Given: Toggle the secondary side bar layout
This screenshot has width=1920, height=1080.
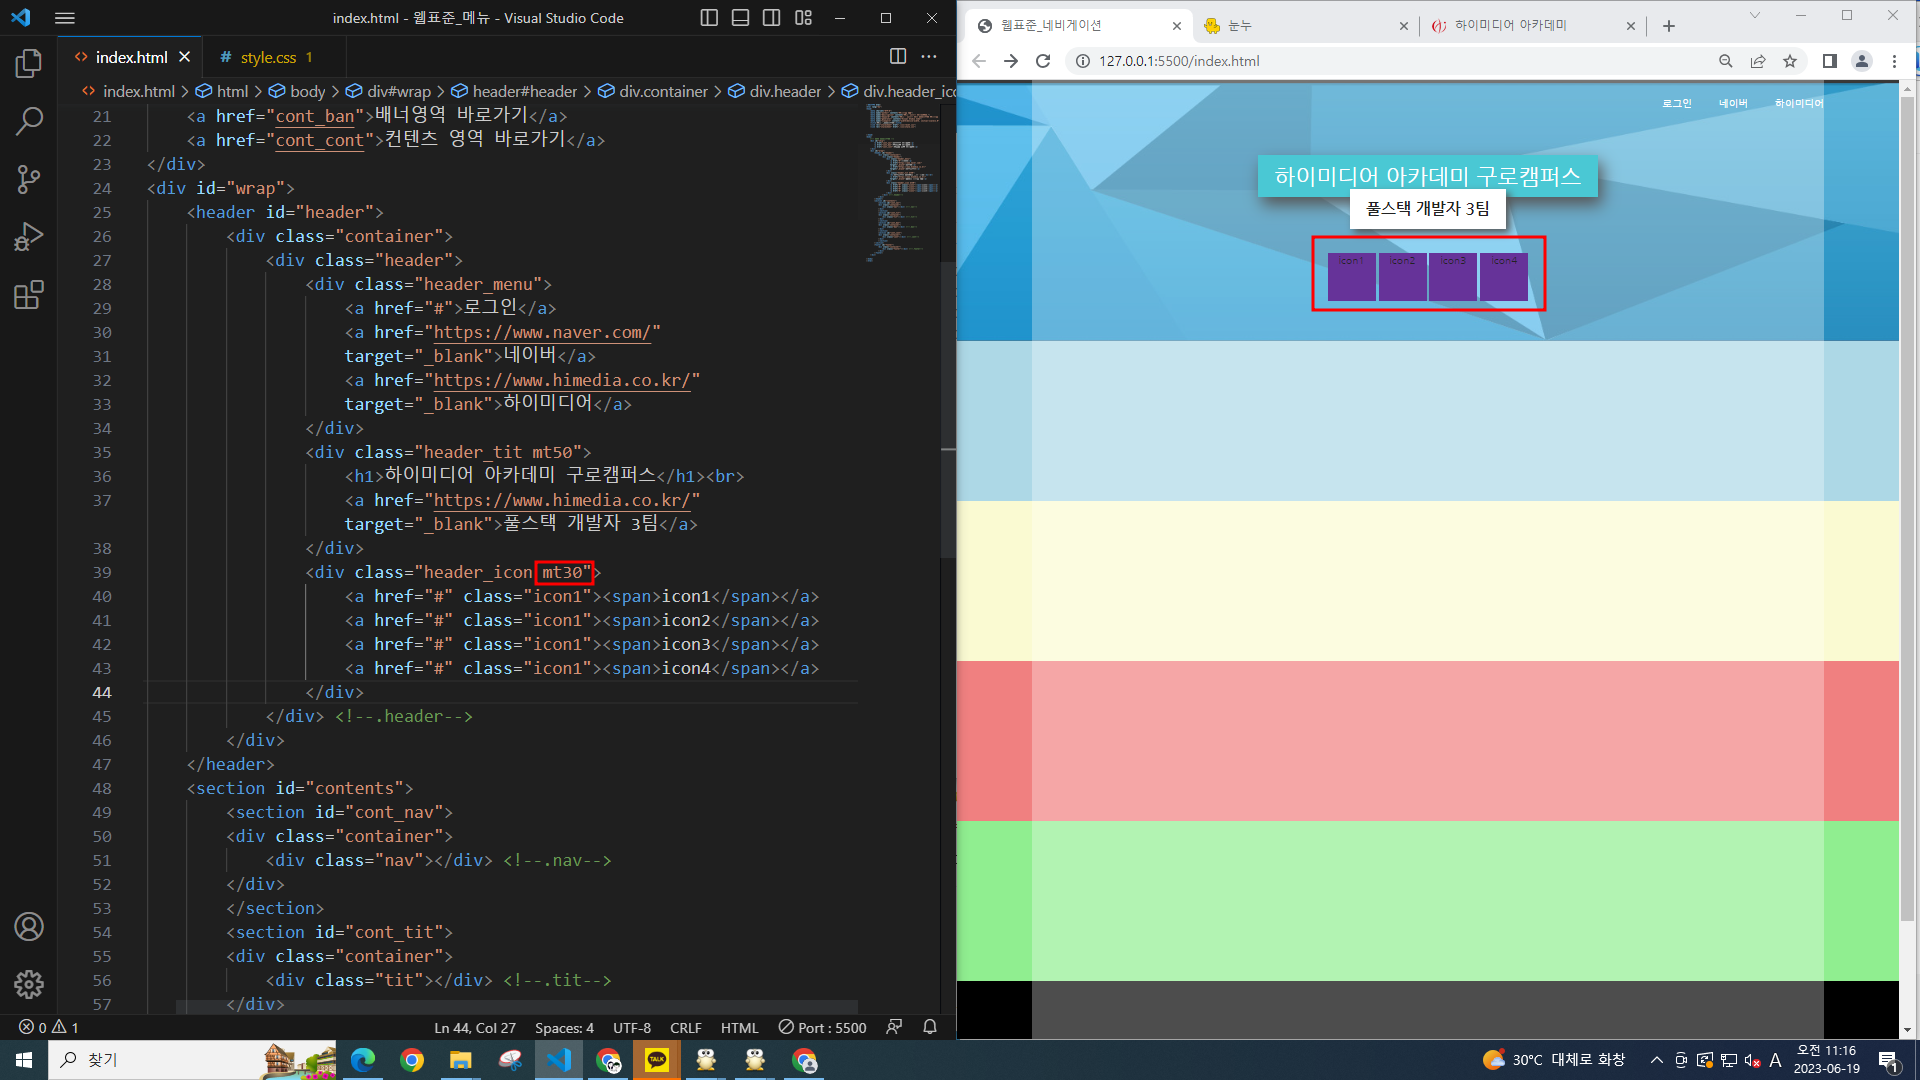Looking at the screenshot, I should click(x=771, y=18).
